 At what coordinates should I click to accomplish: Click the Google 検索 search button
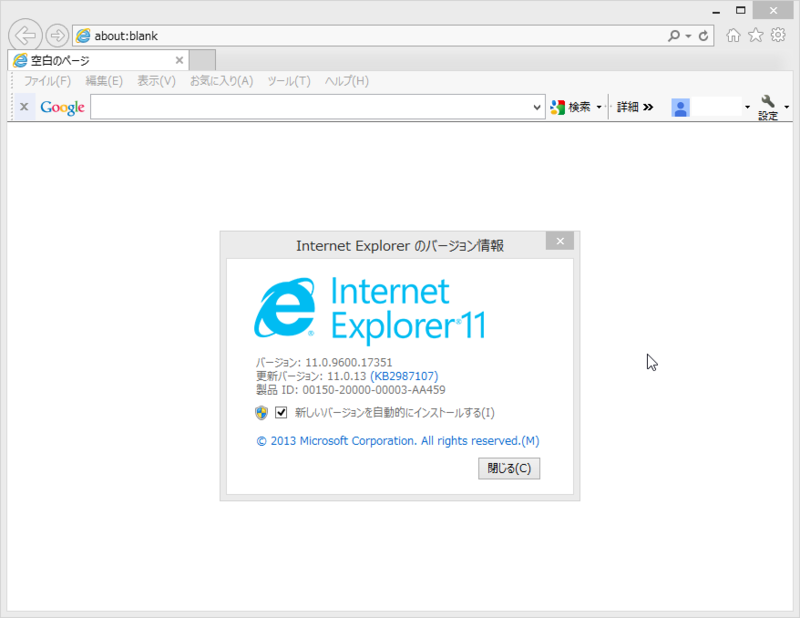(x=570, y=107)
